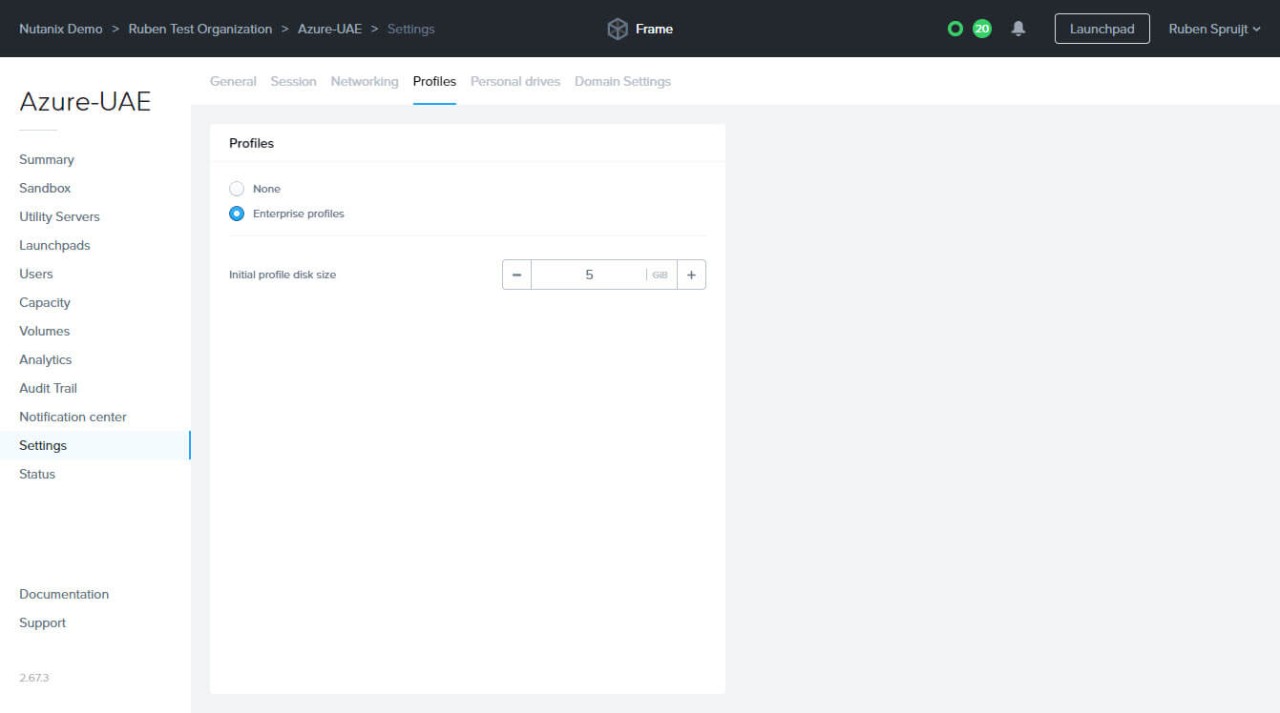Viewport: 1280px width, 713px height.
Task: Select the Enterprise profiles radio option
Action: pyautogui.click(x=237, y=214)
